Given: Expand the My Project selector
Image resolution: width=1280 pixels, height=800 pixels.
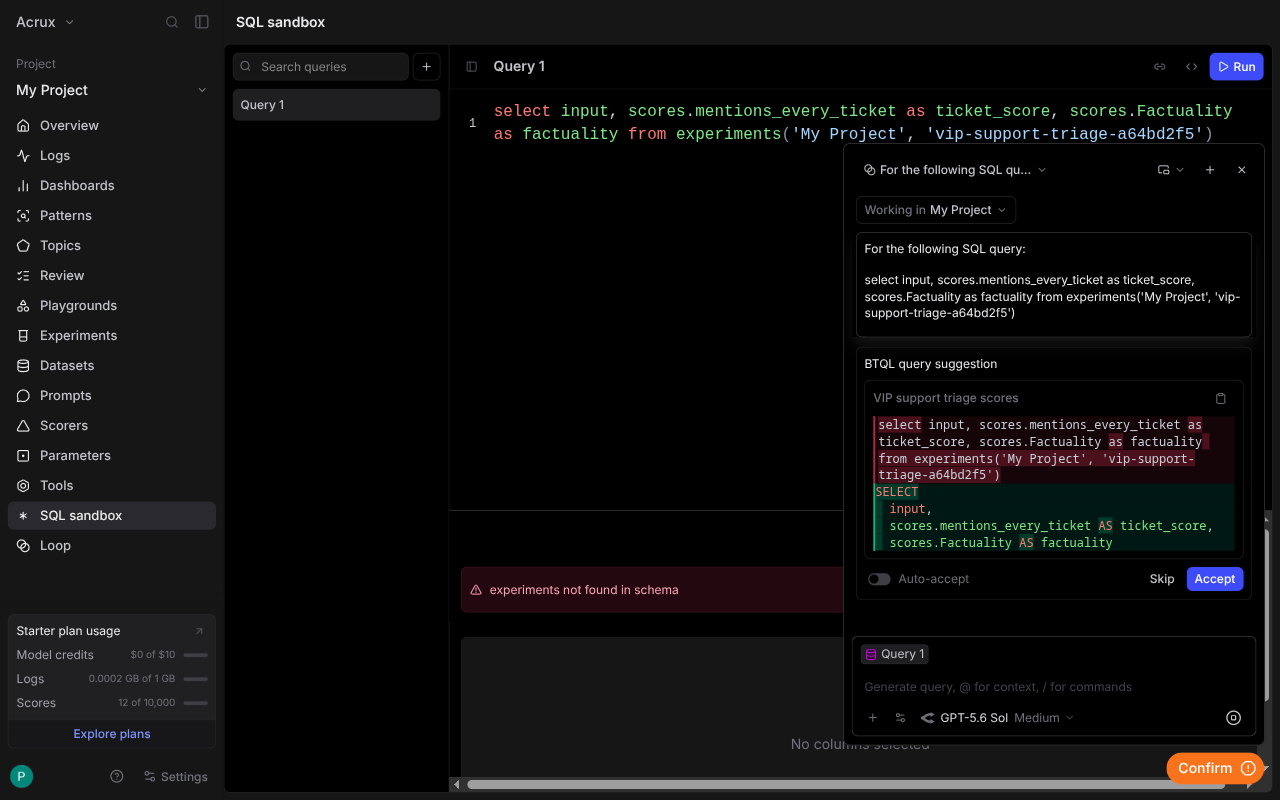Looking at the screenshot, I should (x=112, y=90).
